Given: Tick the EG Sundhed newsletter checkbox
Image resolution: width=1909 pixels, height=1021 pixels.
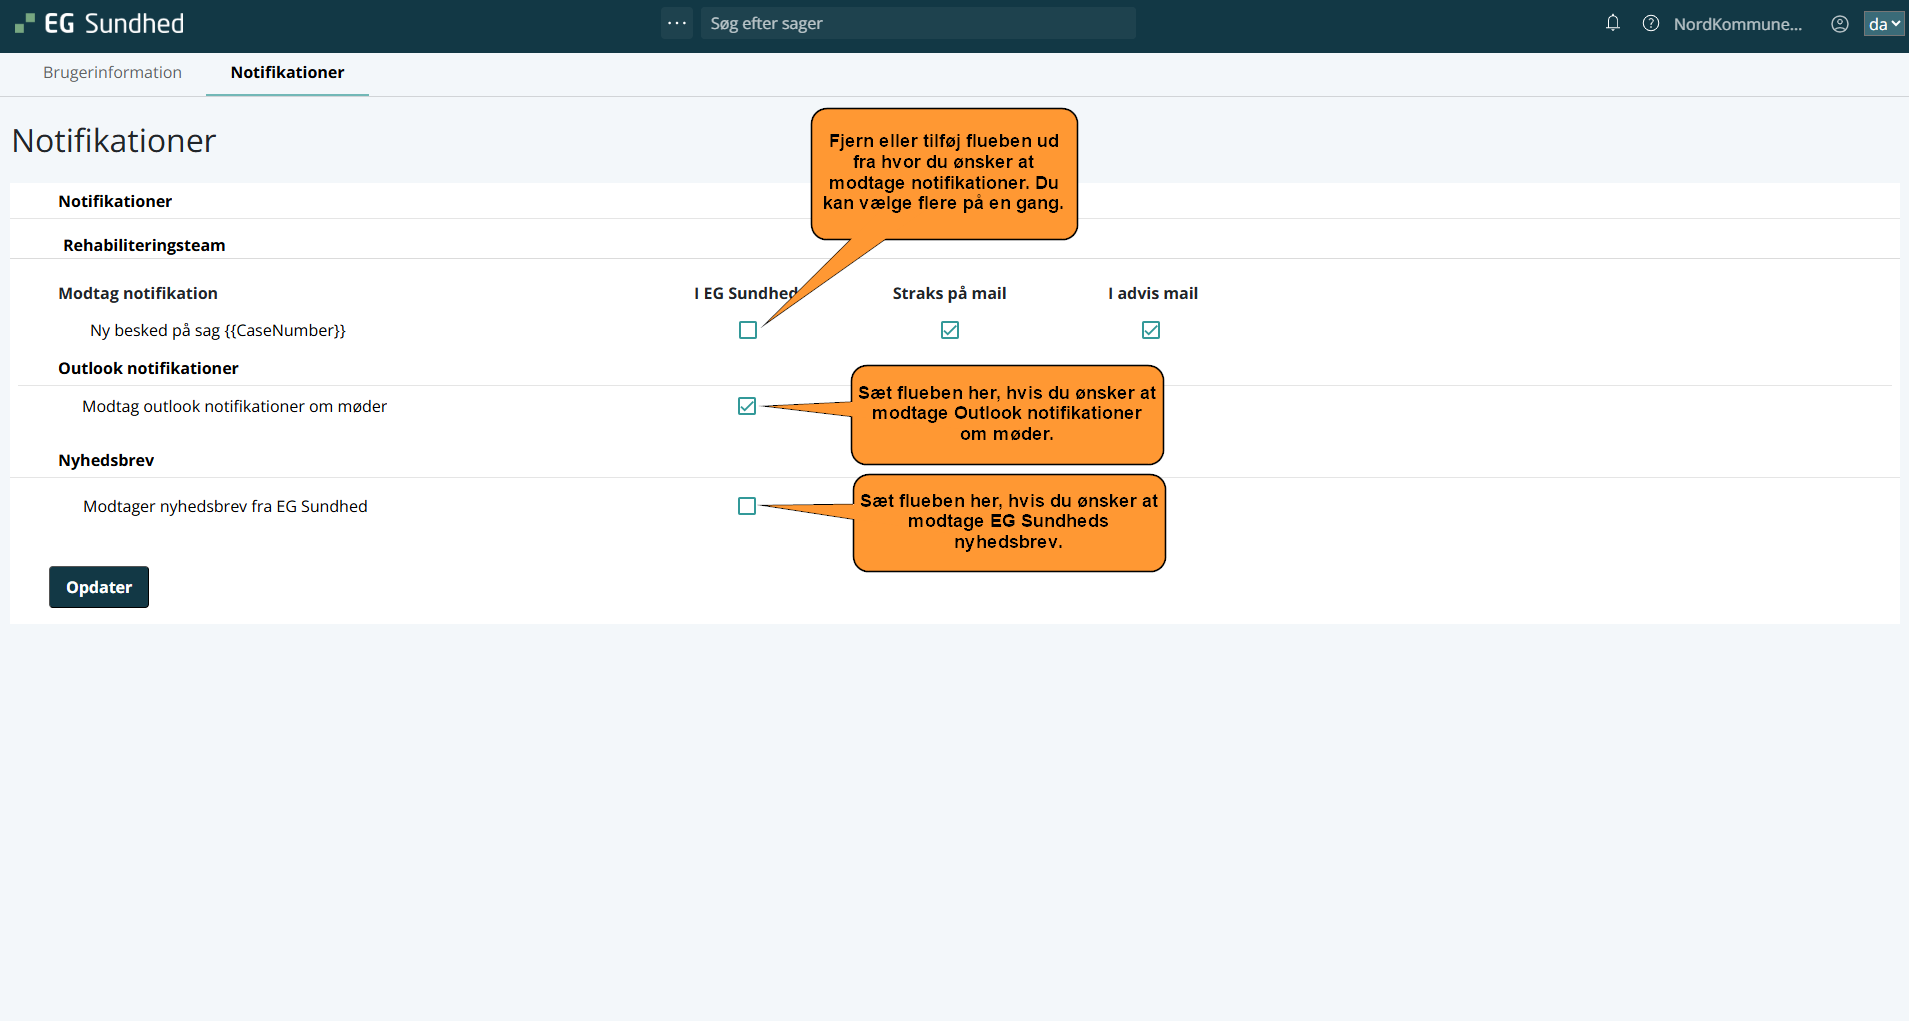Looking at the screenshot, I should tap(747, 506).
